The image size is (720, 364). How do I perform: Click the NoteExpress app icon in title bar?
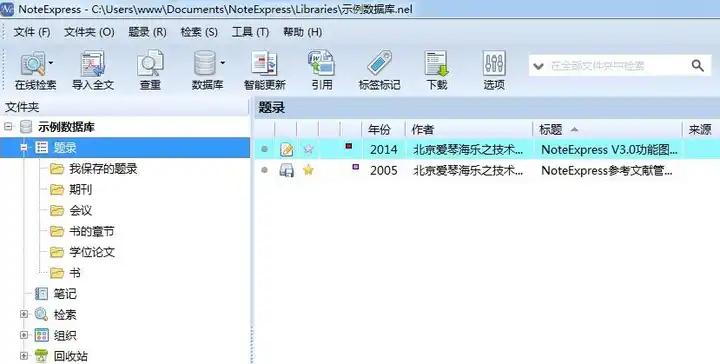tap(7, 9)
